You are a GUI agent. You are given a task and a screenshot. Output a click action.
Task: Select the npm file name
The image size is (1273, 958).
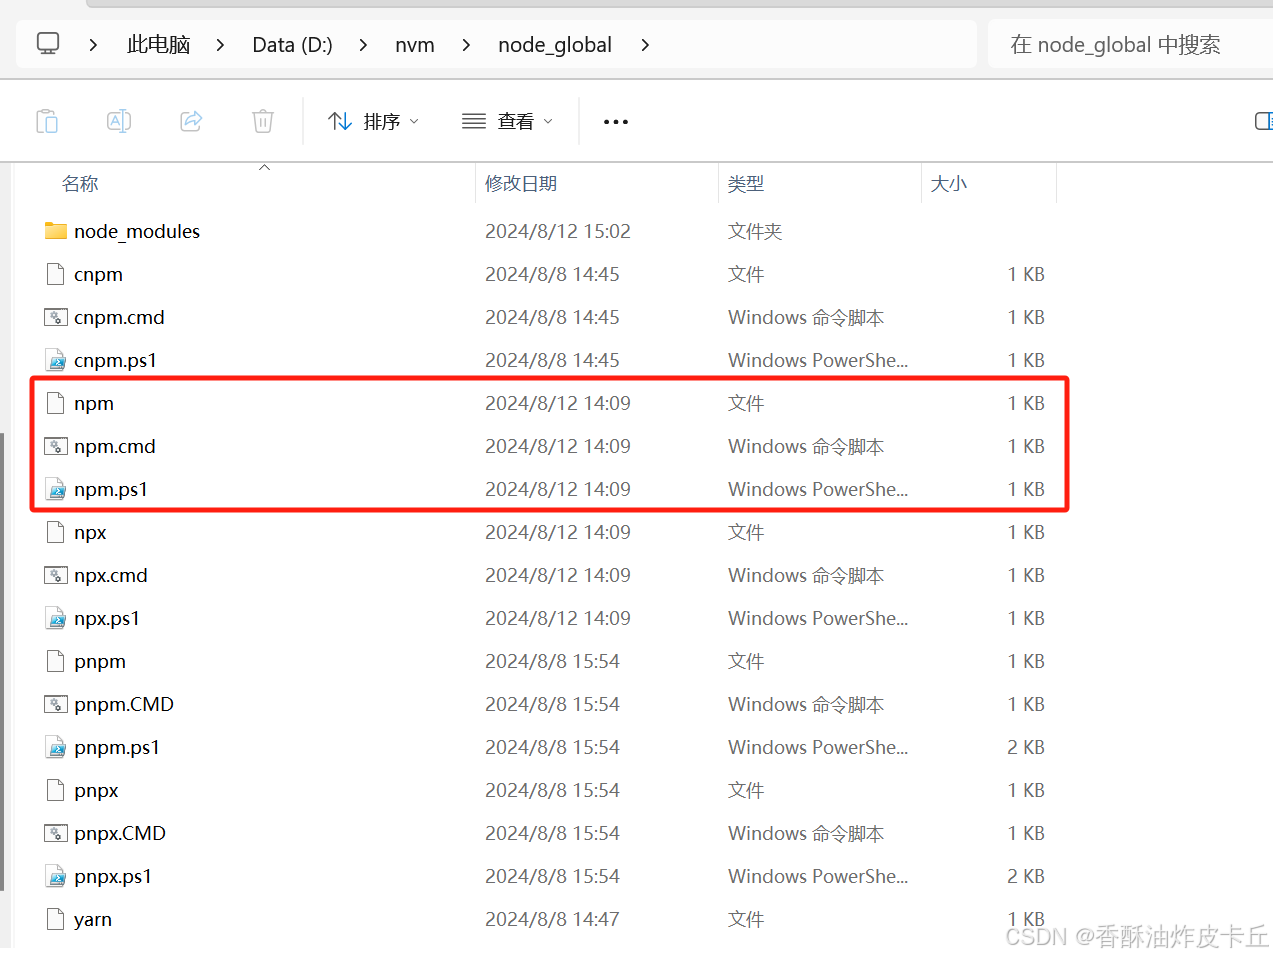94,403
